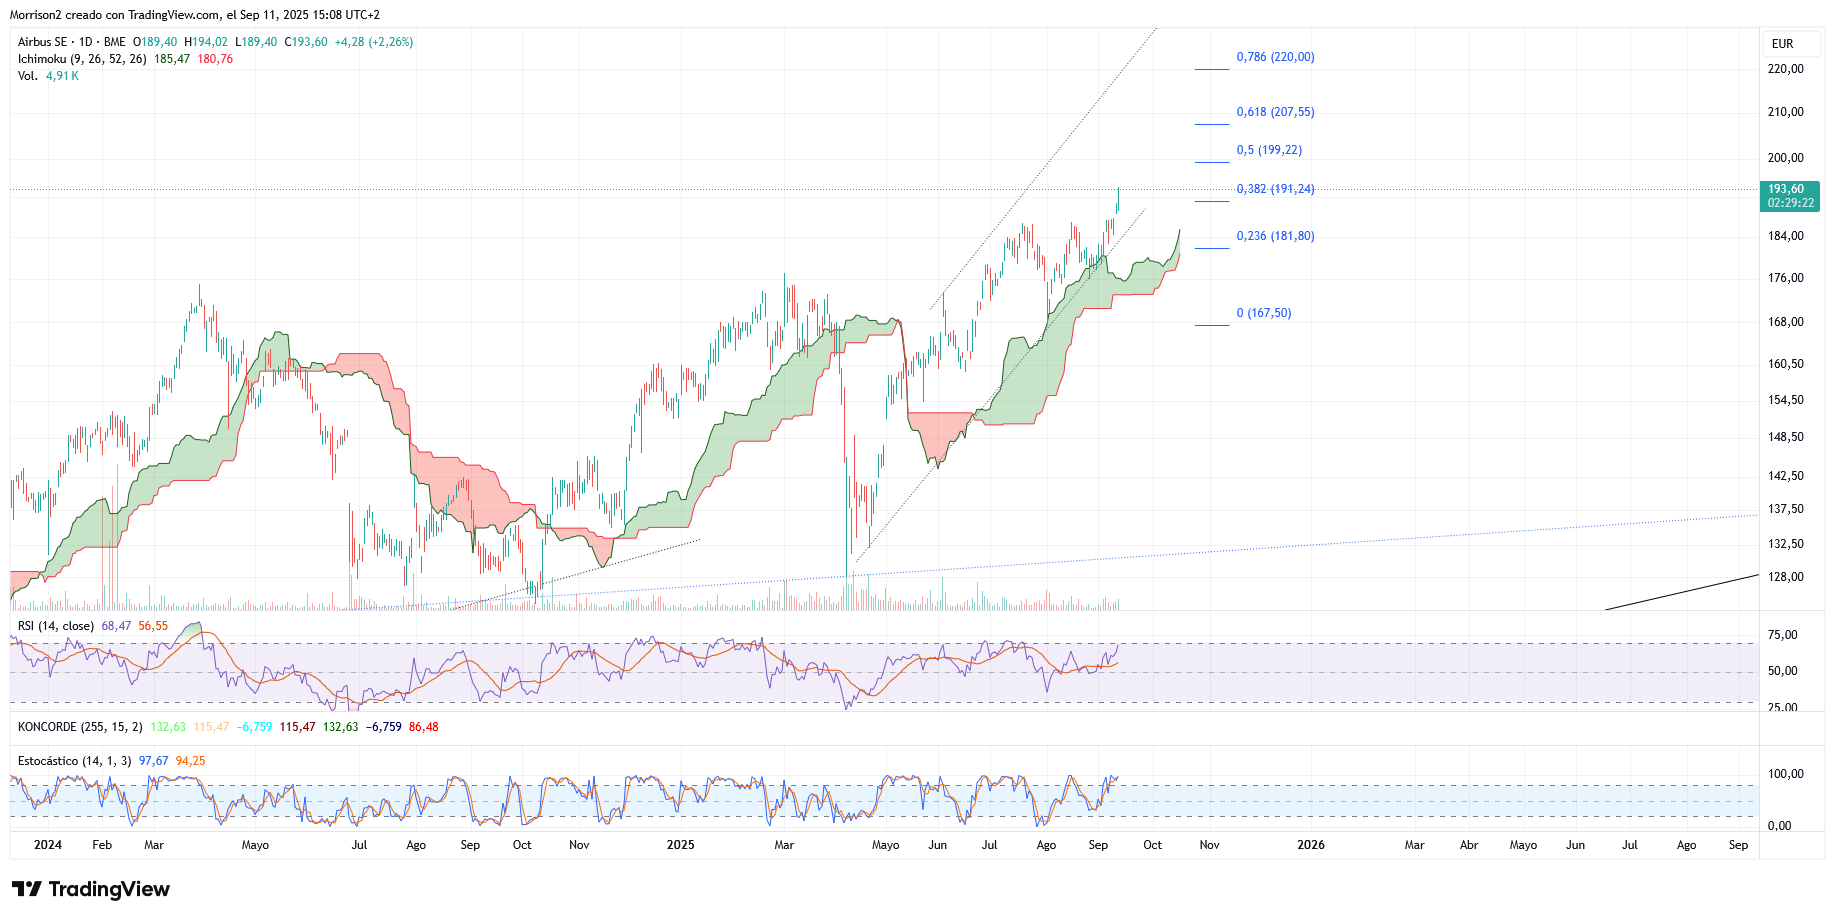Click the 128,00 price axis label
This screenshot has width=1835, height=919.
[1786, 577]
